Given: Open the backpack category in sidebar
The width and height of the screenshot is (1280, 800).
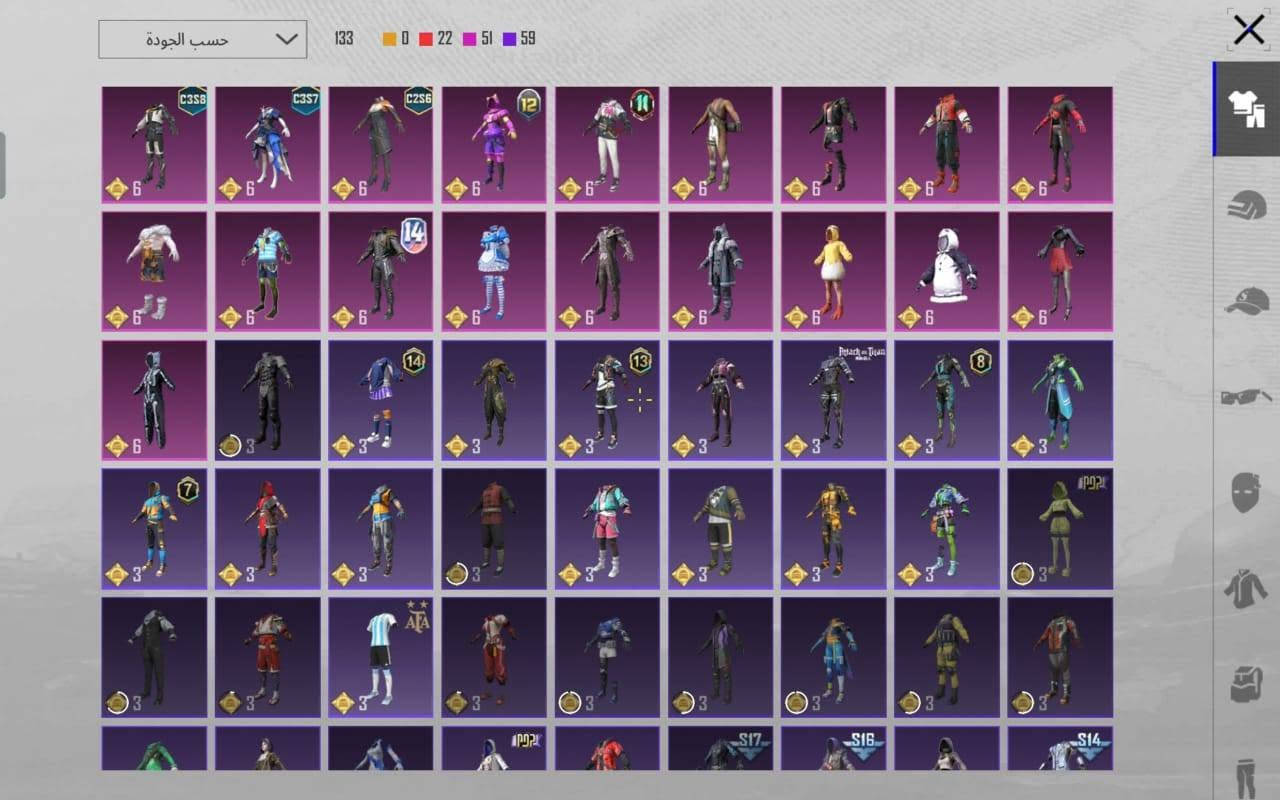Looking at the screenshot, I should [1246, 684].
